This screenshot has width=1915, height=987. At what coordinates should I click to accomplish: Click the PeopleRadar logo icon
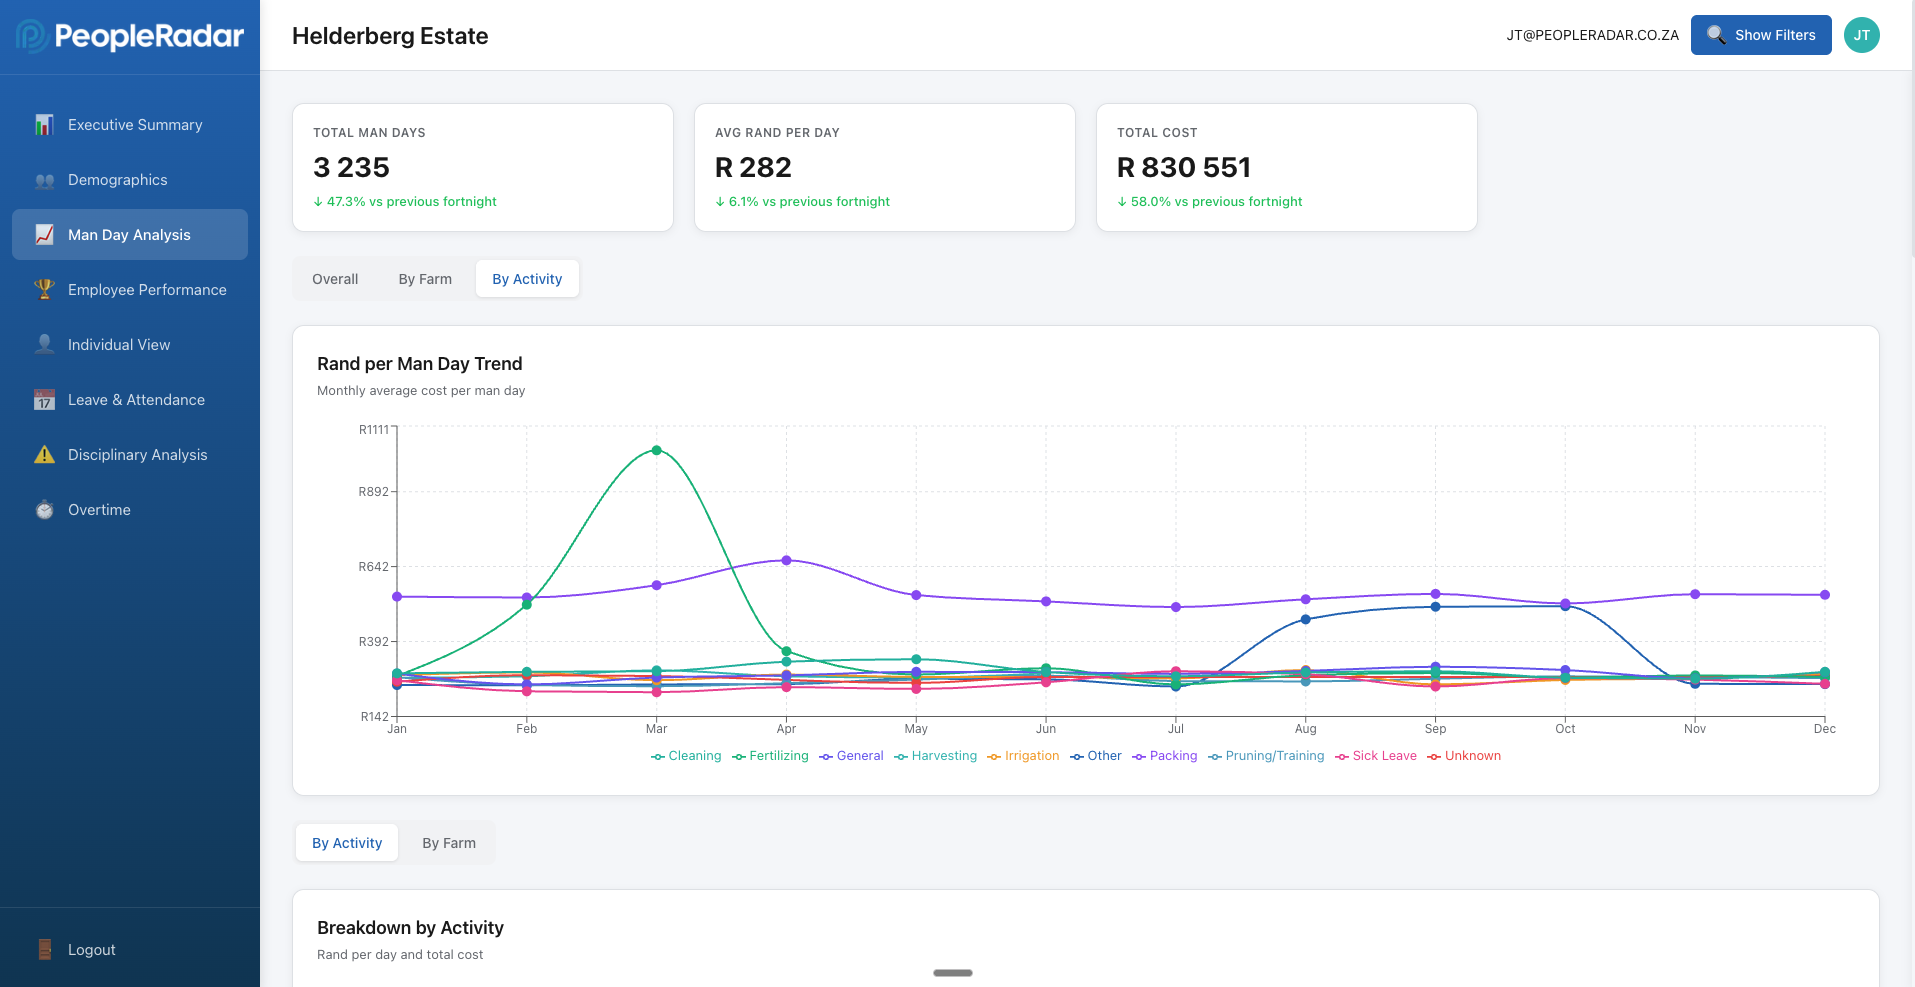(x=32, y=35)
